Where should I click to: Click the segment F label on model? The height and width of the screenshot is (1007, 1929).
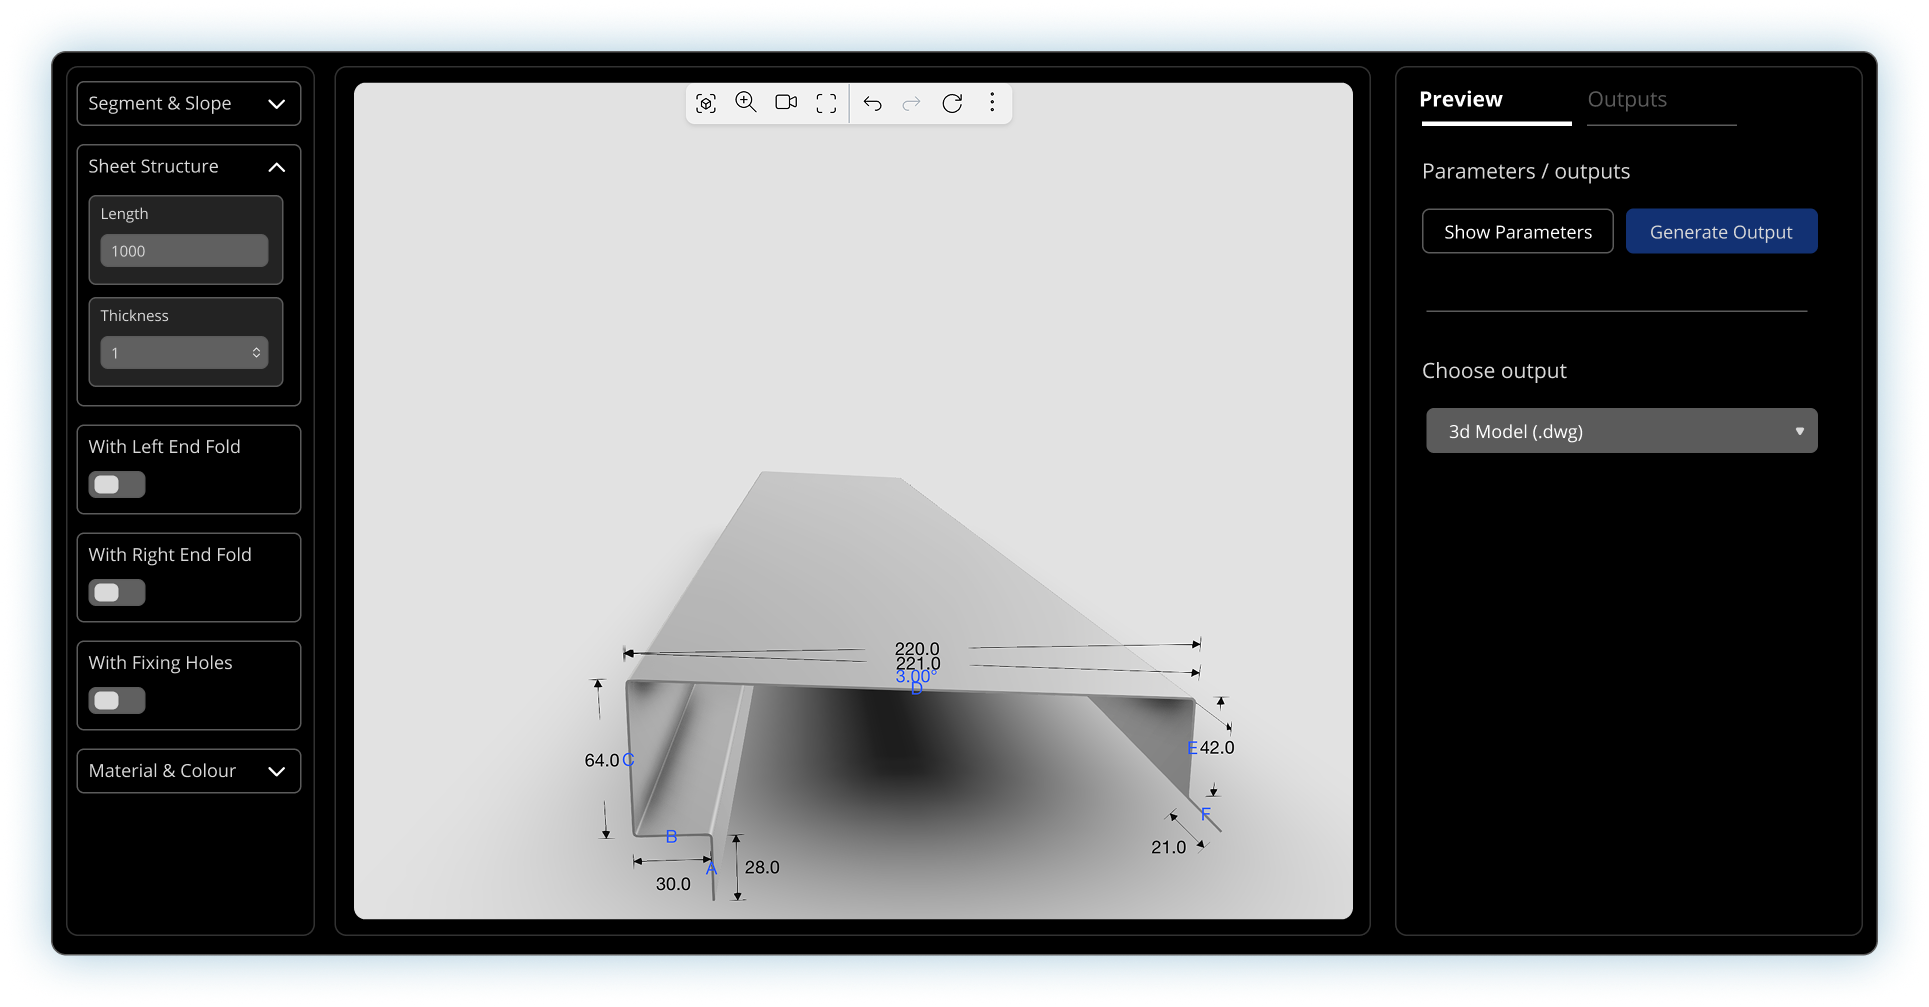[1205, 814]
